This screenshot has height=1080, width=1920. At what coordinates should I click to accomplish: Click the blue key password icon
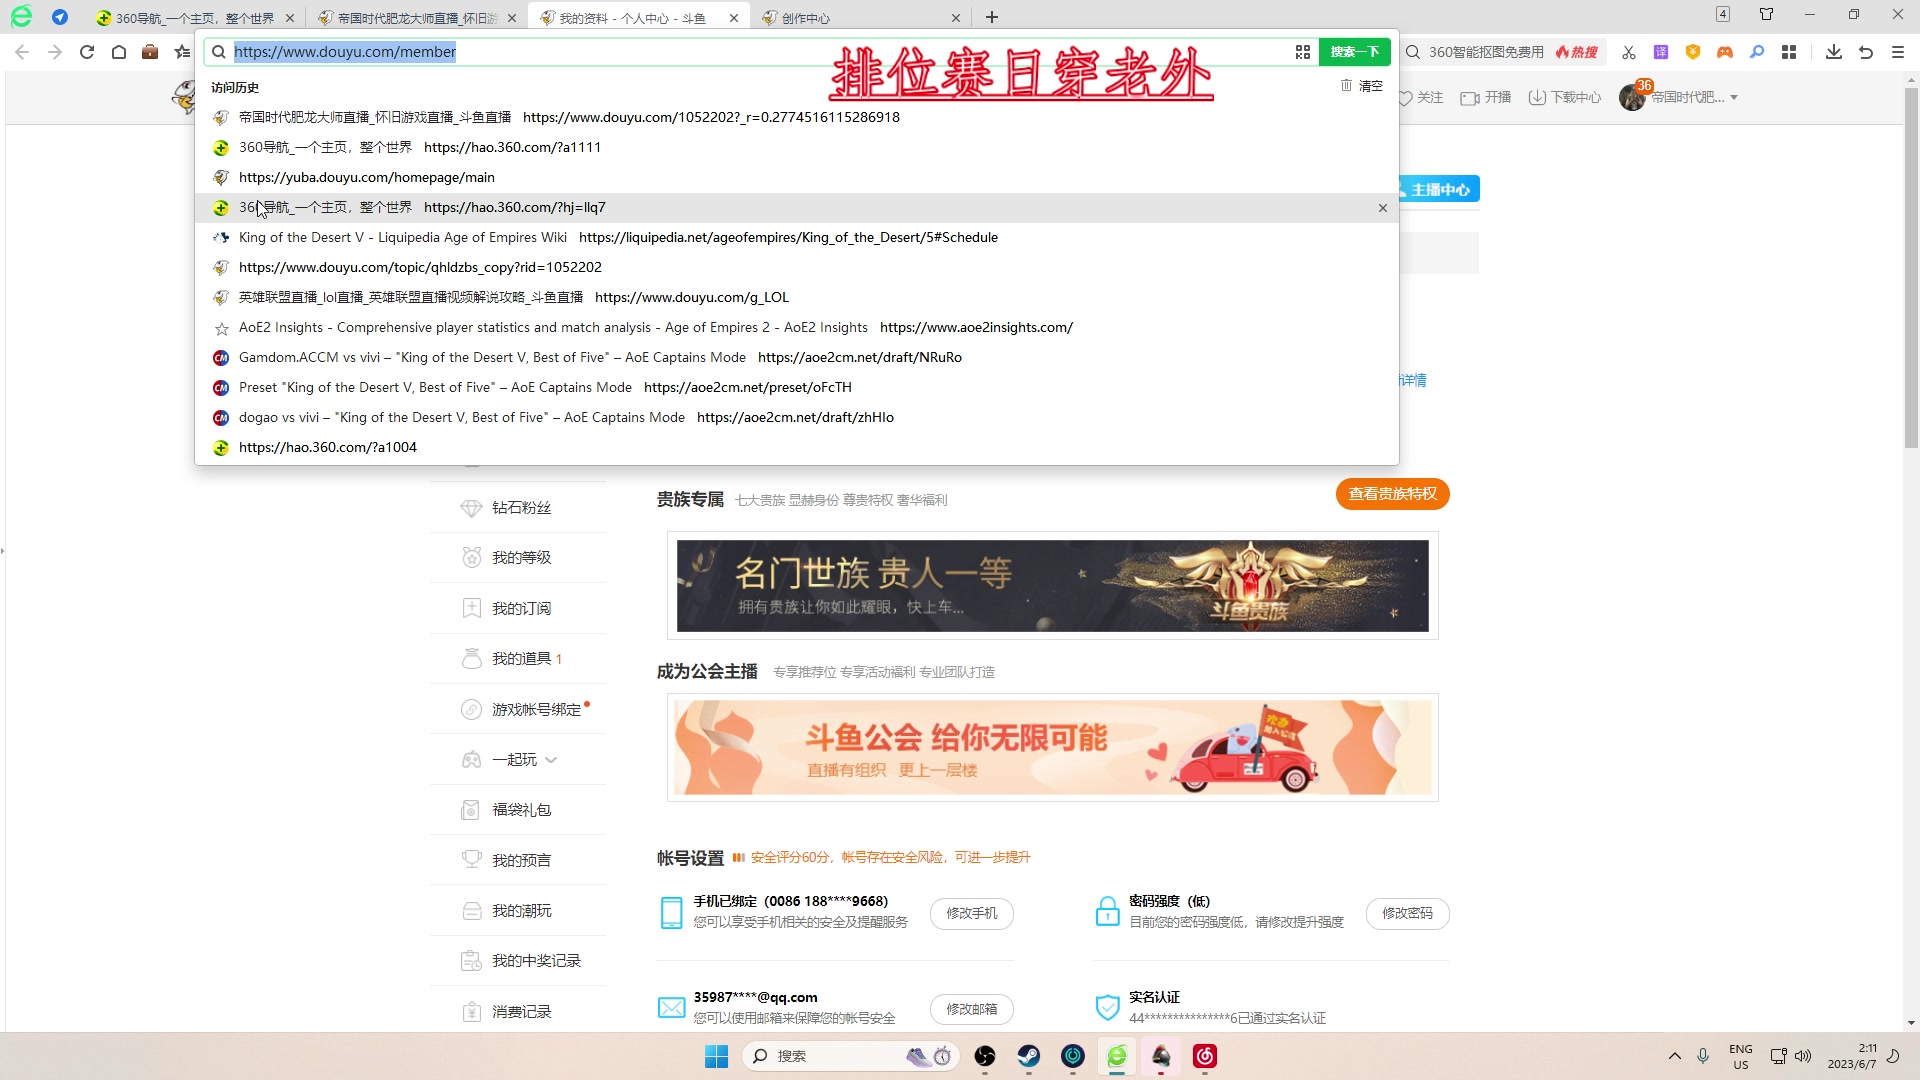pyautogui.click(x=1757, y=52)
